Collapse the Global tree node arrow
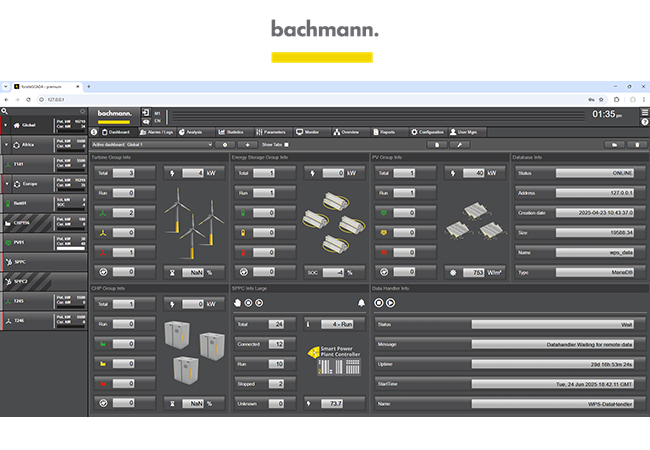650x450 pixels. tap(6, 125)
